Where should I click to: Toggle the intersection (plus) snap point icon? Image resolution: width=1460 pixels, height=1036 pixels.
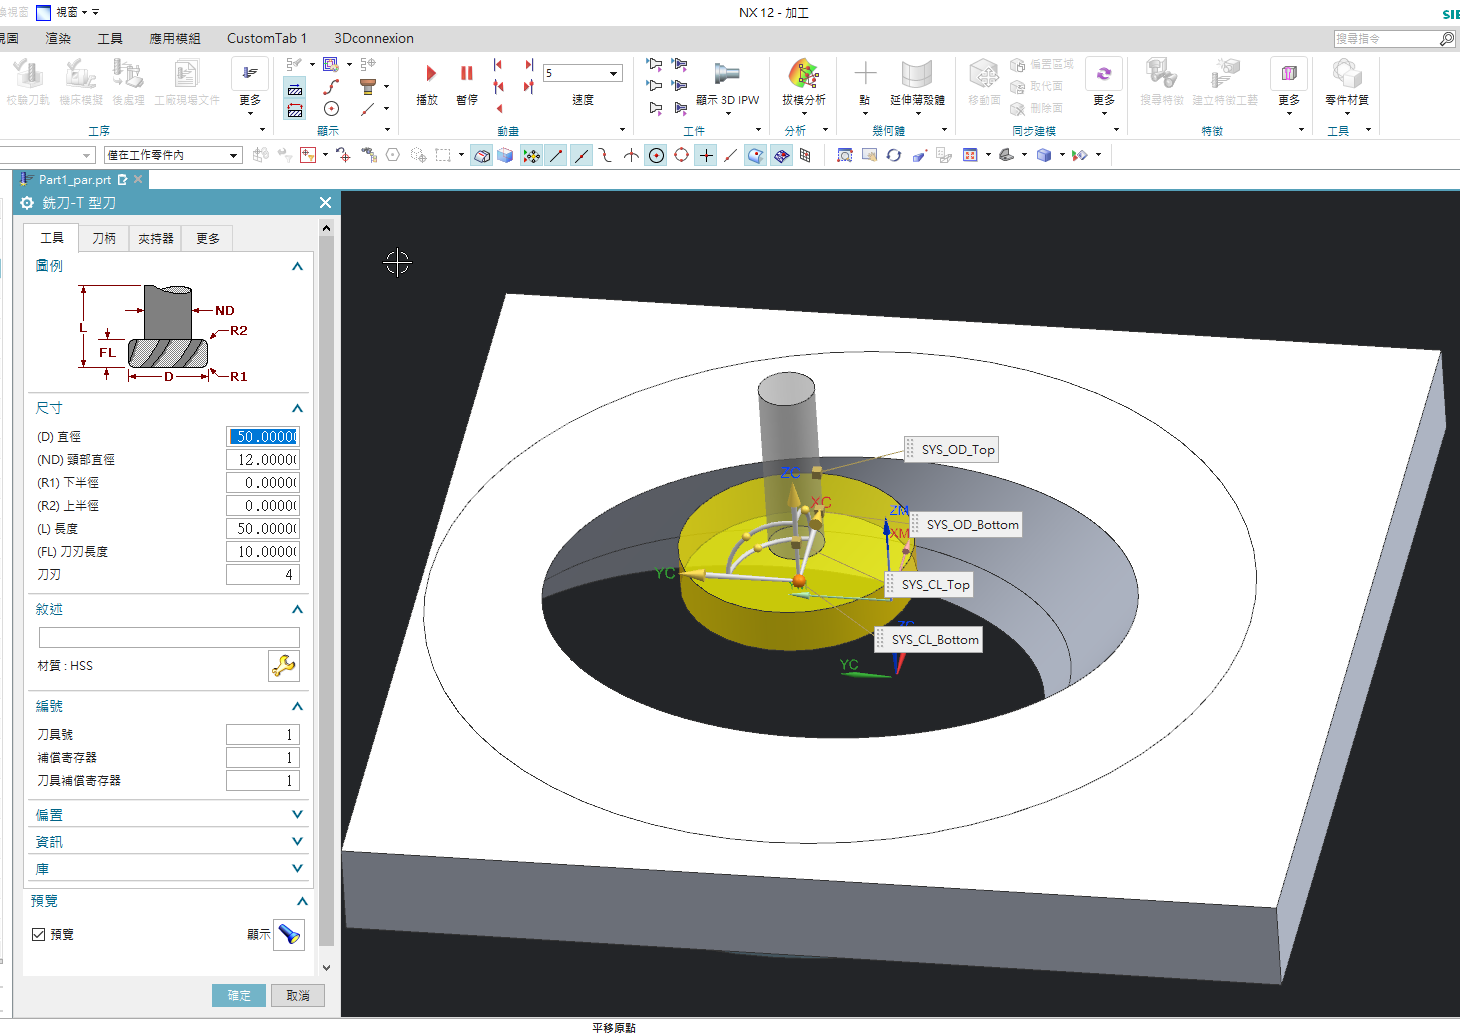click(706, 155)
